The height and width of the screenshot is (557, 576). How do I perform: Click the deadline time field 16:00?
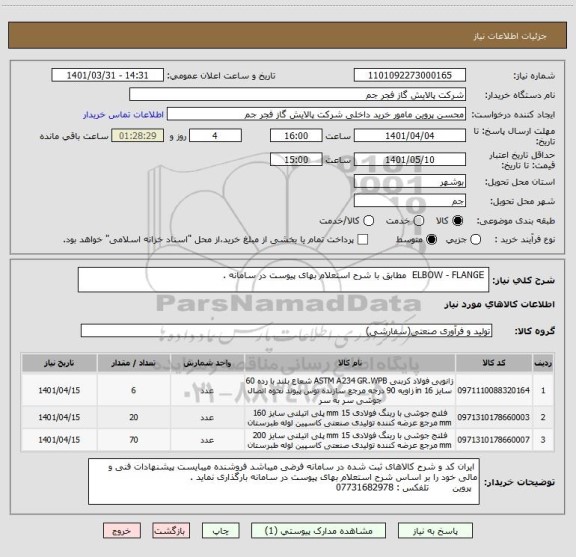[x=296, y=136]
